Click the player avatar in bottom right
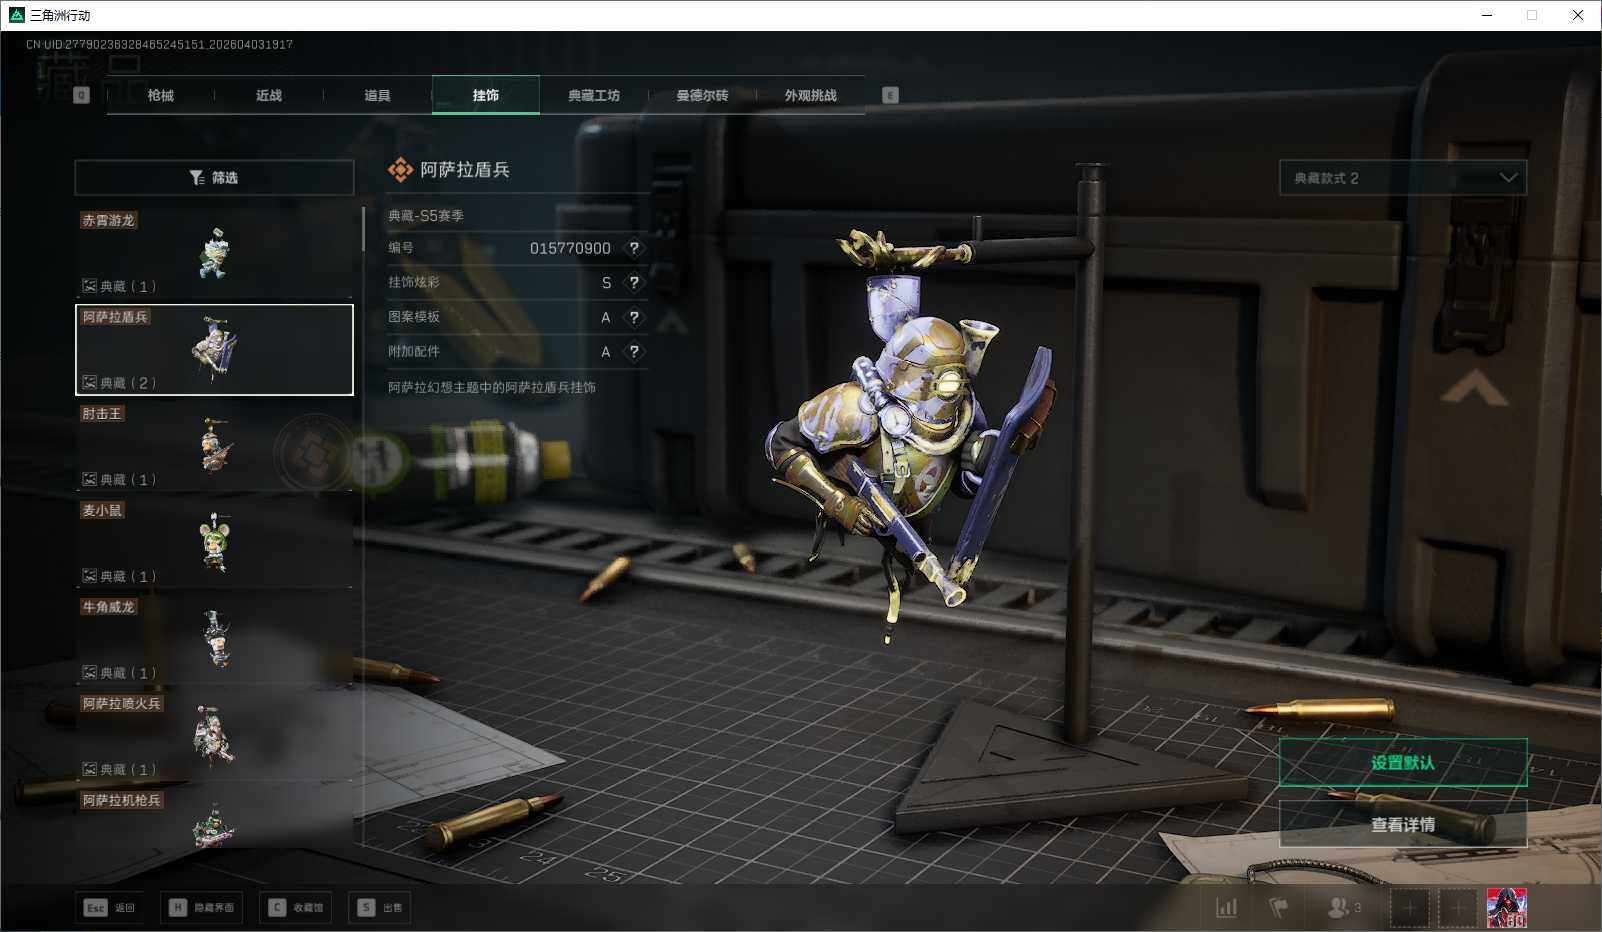 (x=1506, y=907)
